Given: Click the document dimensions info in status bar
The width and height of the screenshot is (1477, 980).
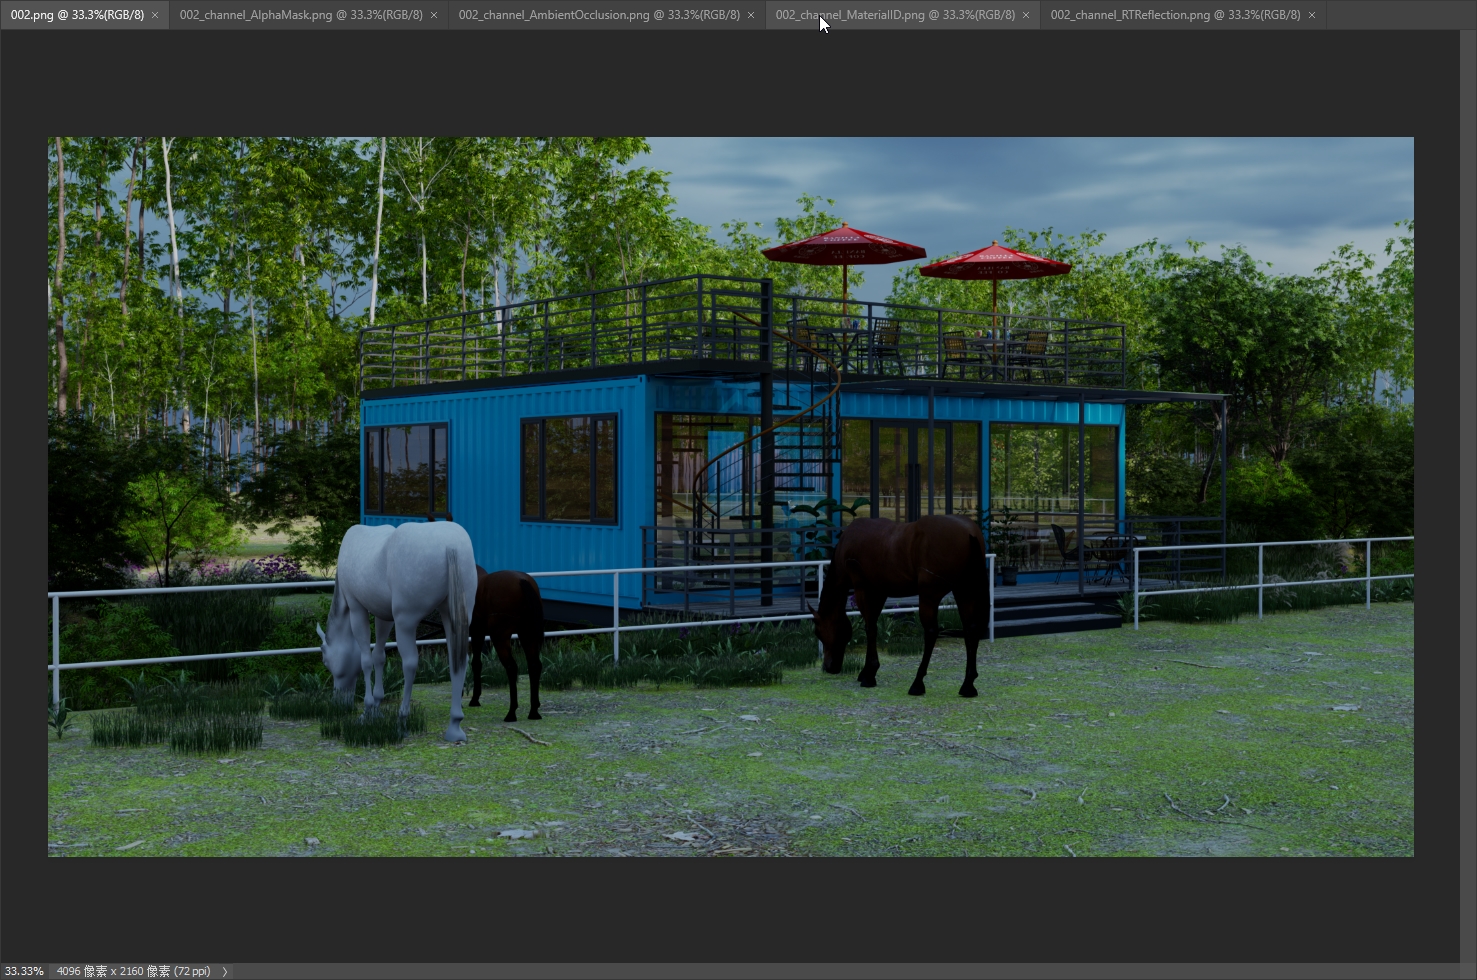Looking at the screenshot, I should point(133,971).
